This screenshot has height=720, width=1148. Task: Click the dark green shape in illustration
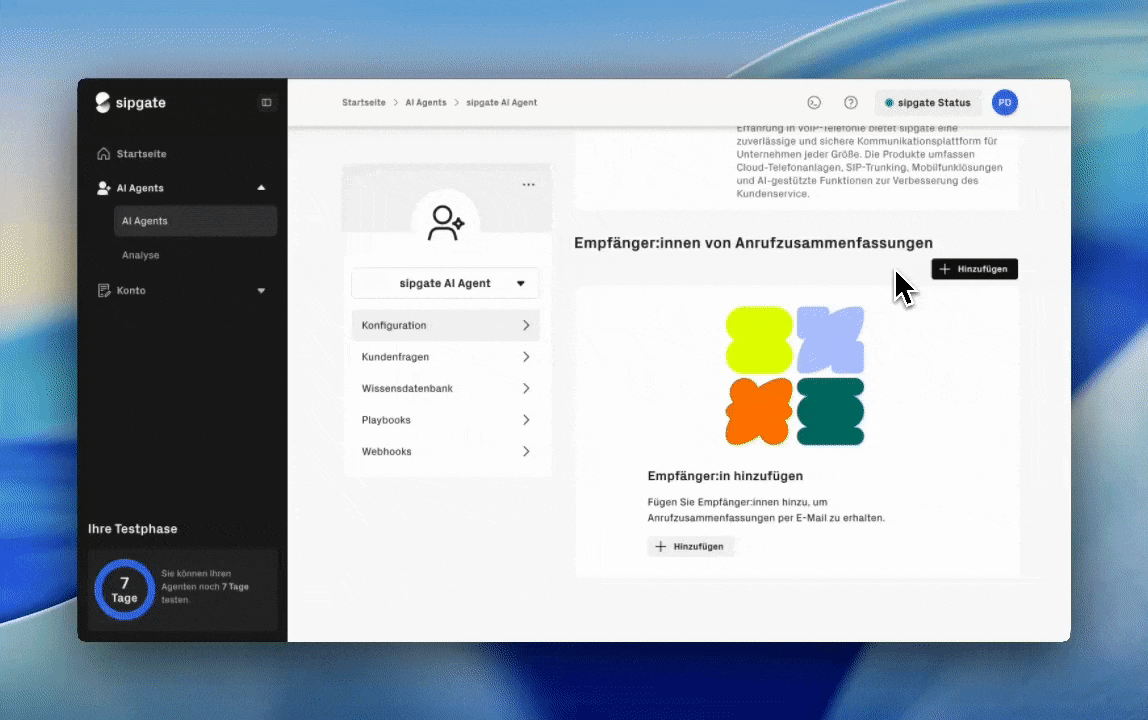[x=830, y=412]
